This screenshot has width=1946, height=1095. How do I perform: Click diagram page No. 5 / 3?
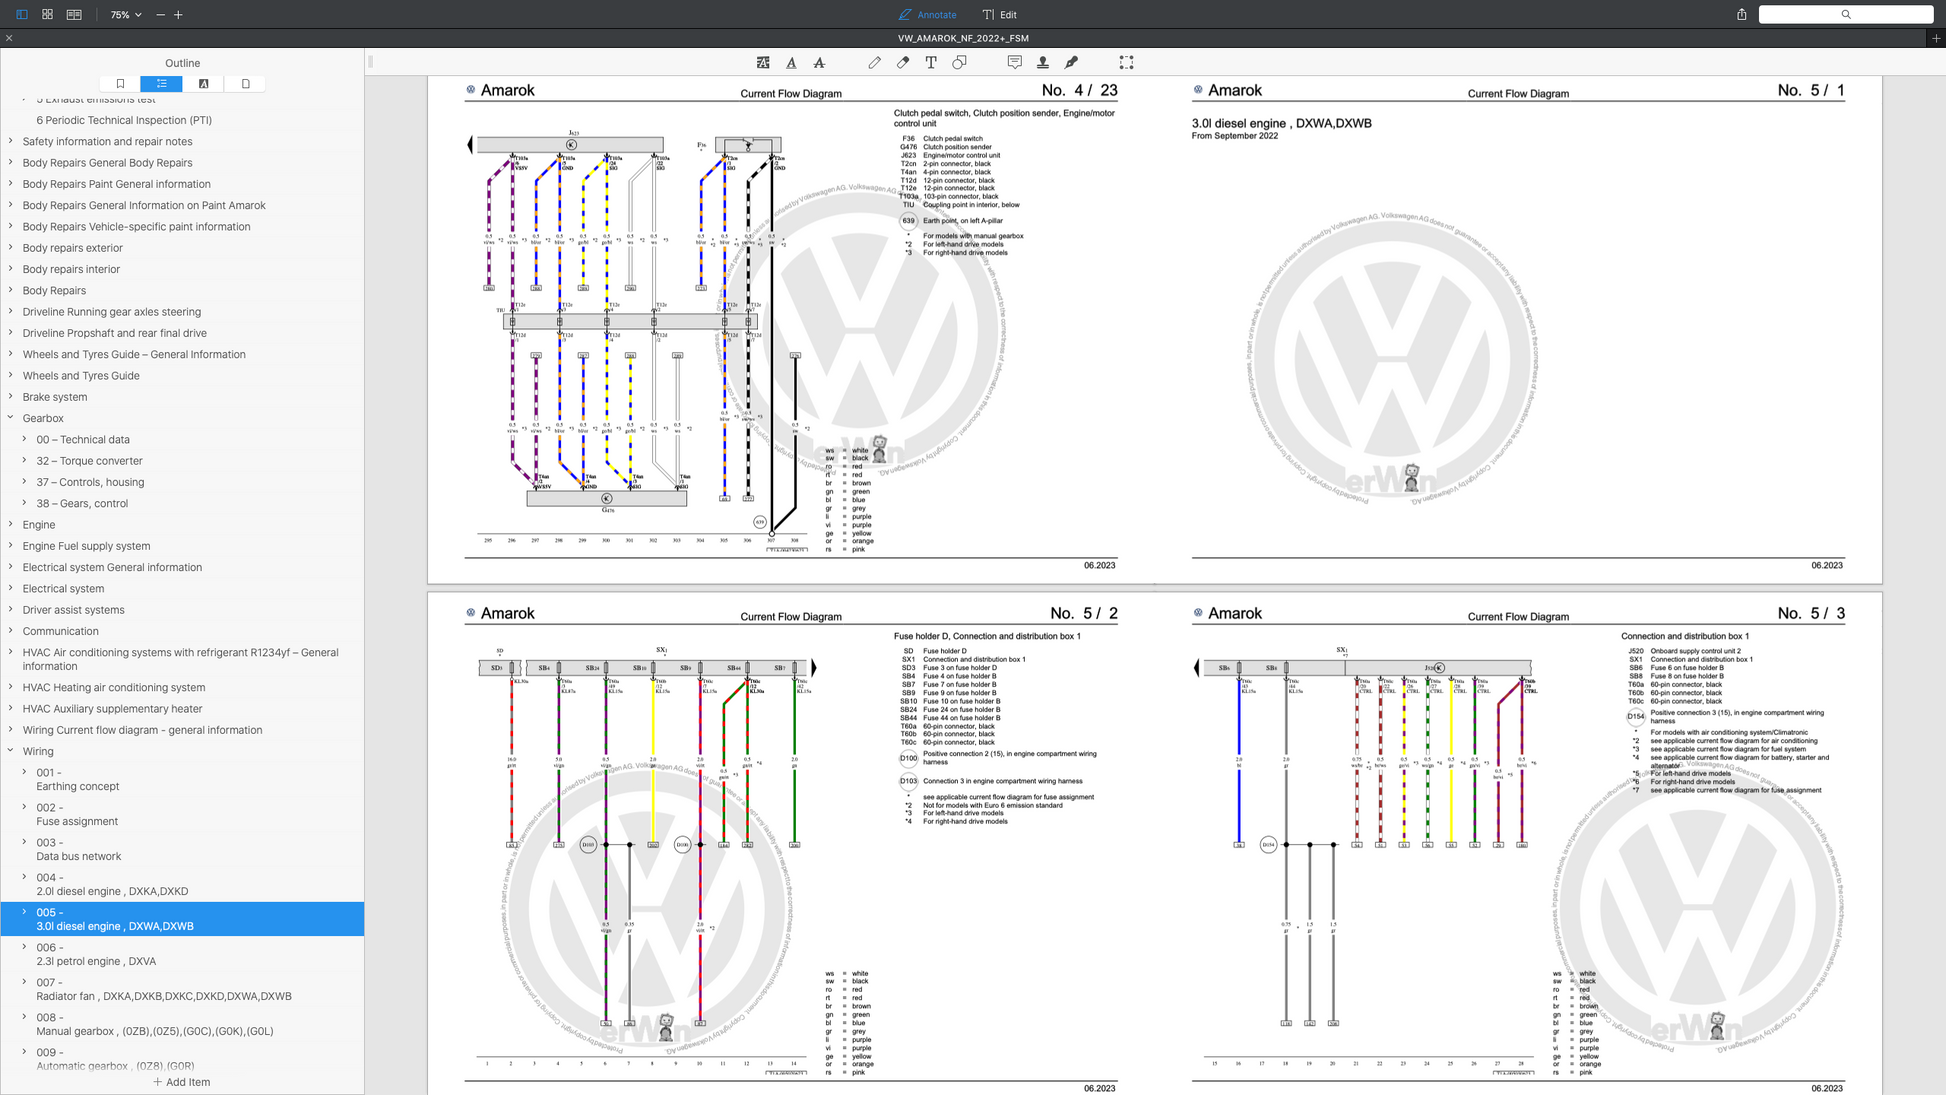coord(1518,844)
